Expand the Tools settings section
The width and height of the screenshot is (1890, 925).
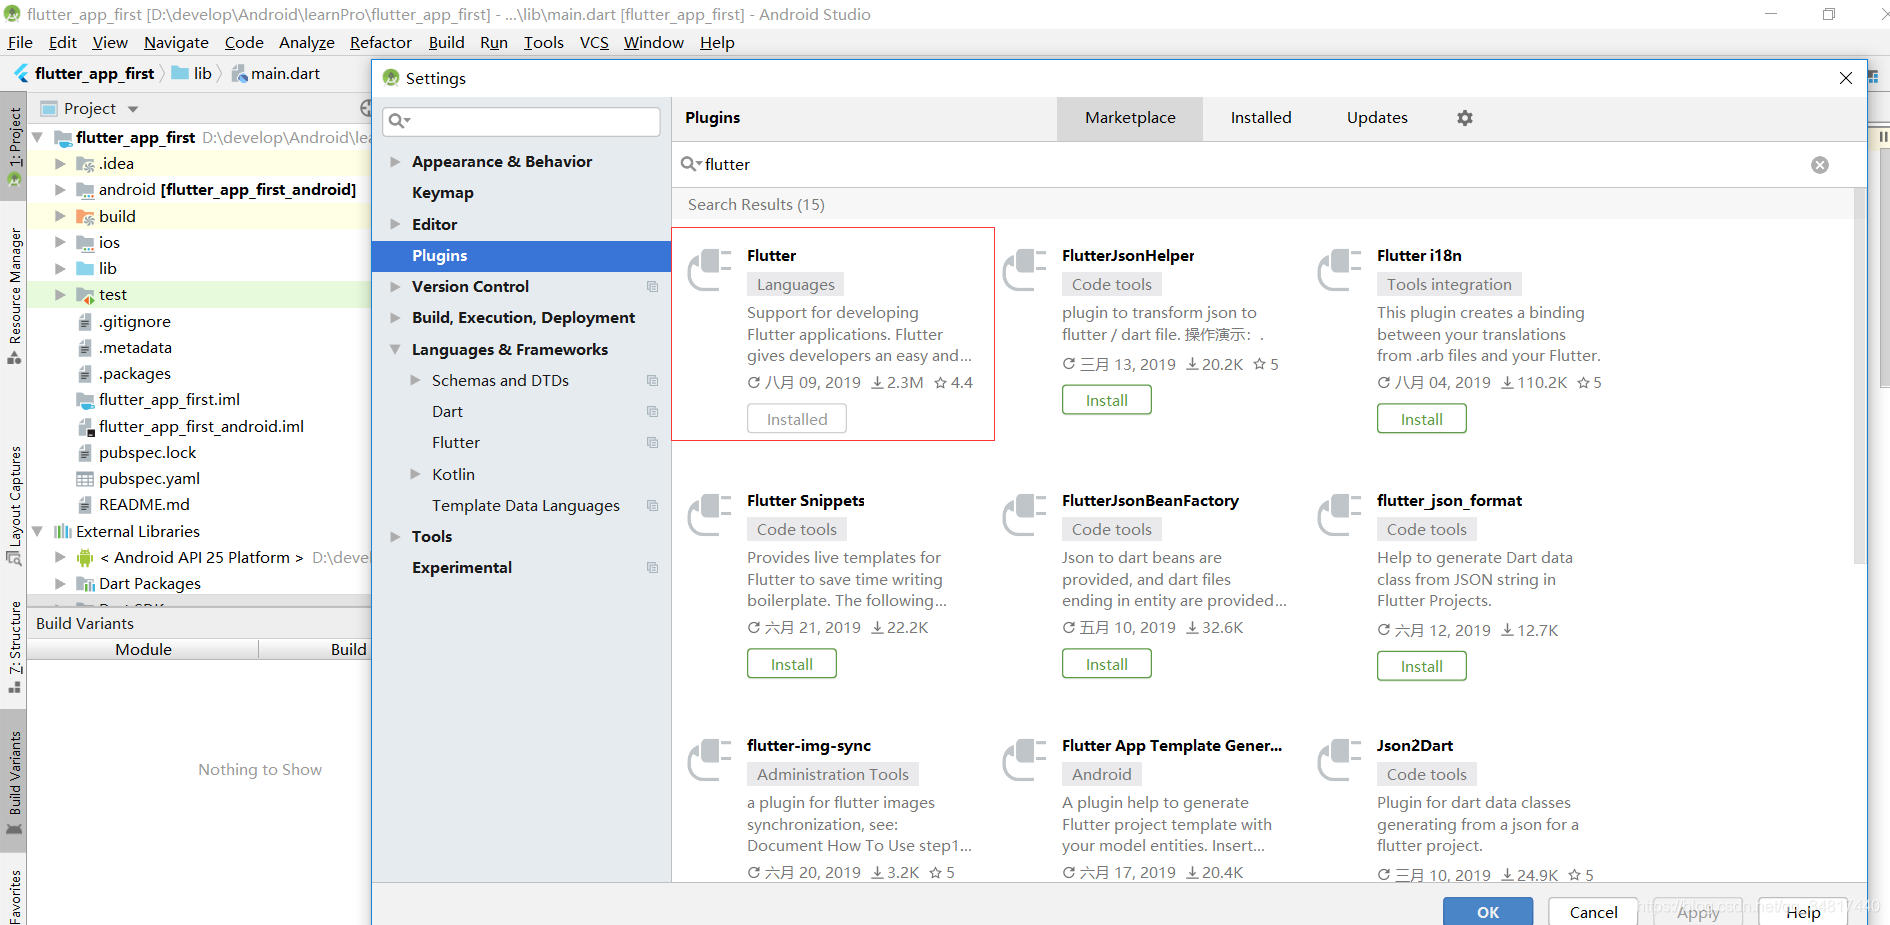coord(395,537)
